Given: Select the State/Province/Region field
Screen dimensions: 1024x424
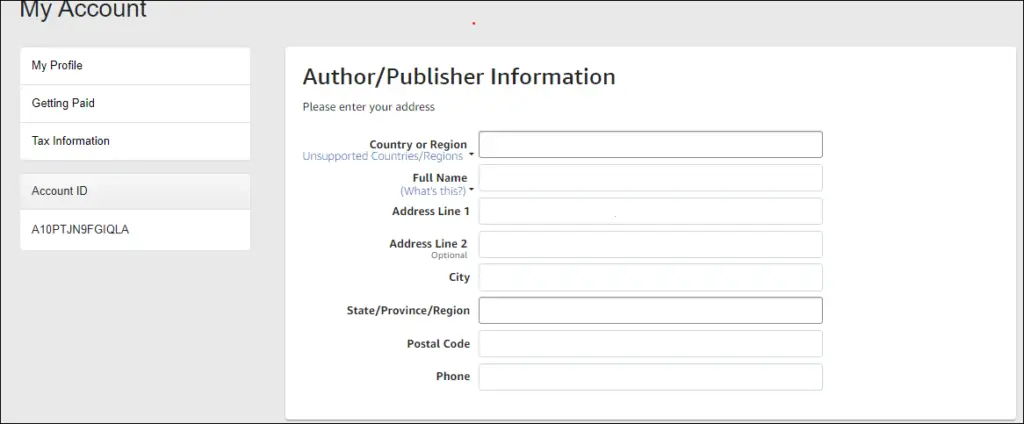Looking at the screenshot, I should [650, 310].
